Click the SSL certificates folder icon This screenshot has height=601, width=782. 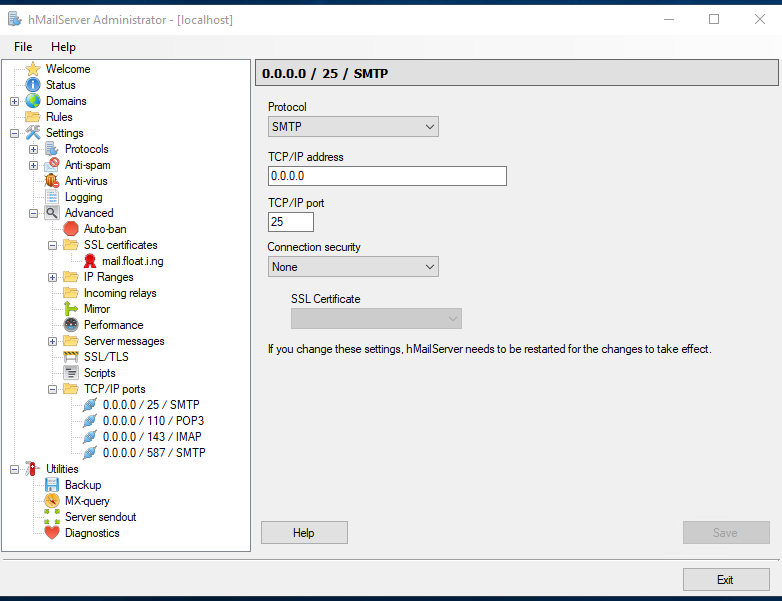pos(71,245)
